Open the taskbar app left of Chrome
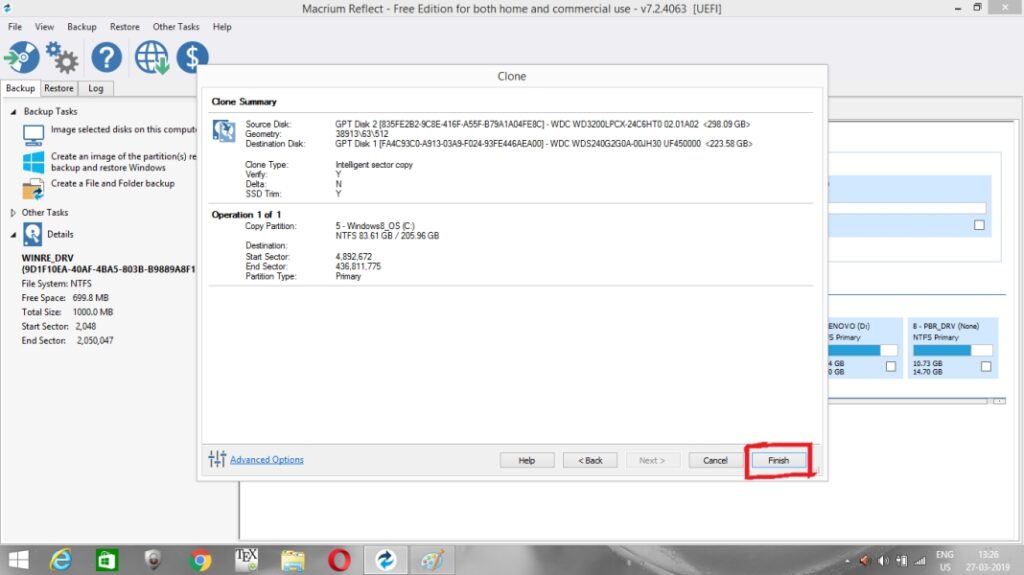This screenshot has height=575, width=1024. pos(153,560)
